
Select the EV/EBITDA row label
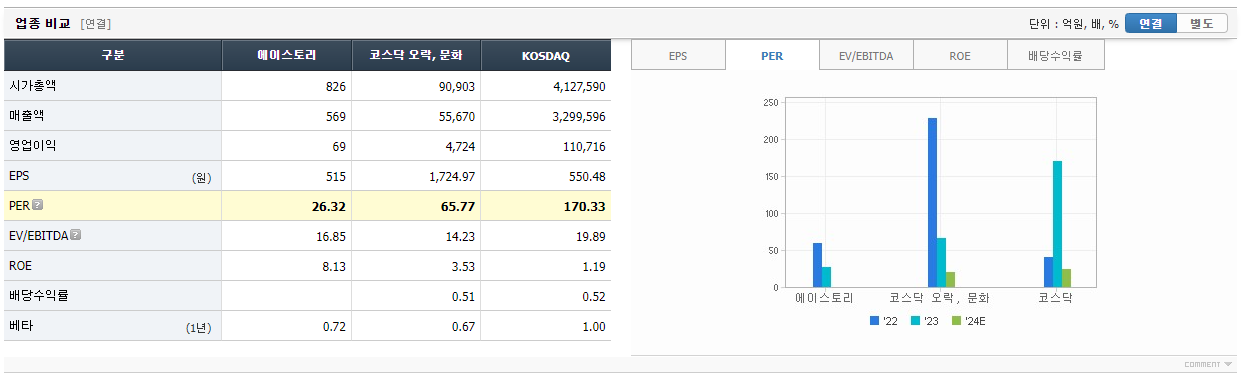(38, 236)
